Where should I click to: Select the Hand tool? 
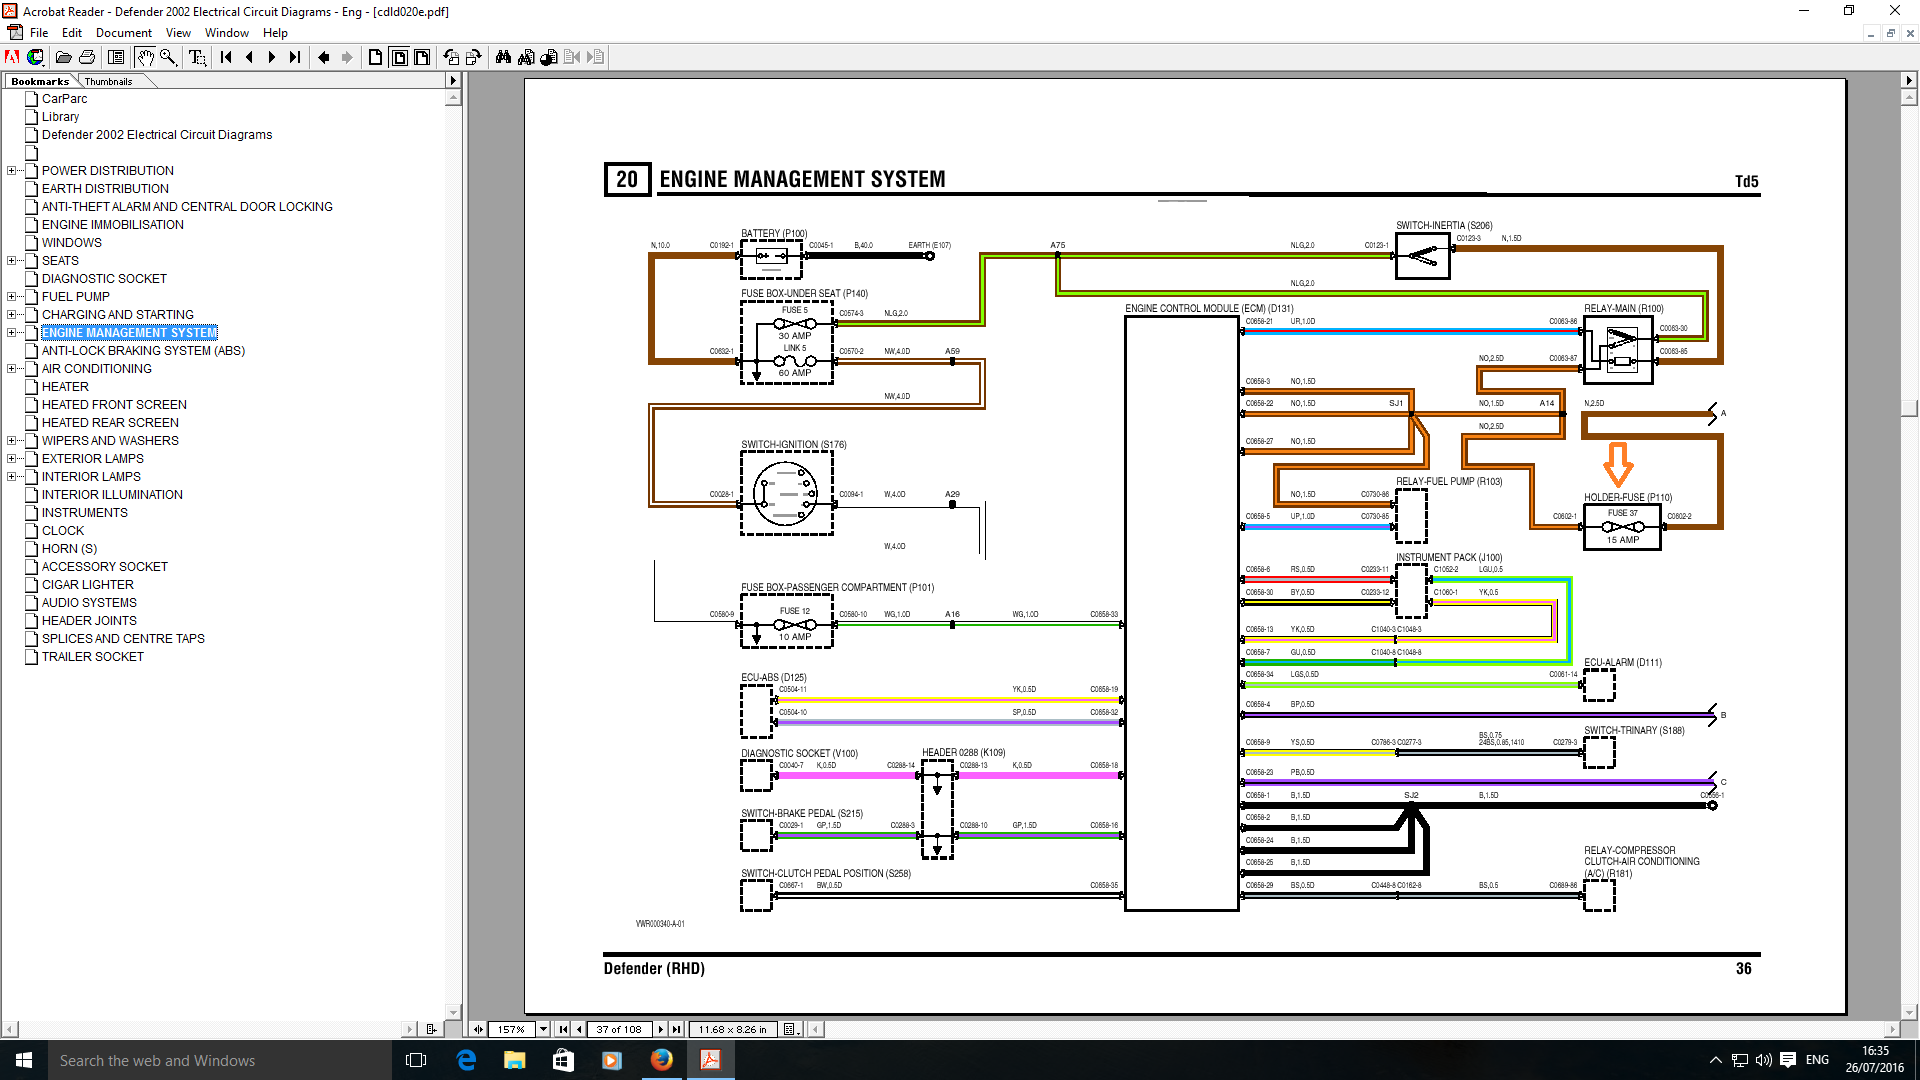[145, 57]
